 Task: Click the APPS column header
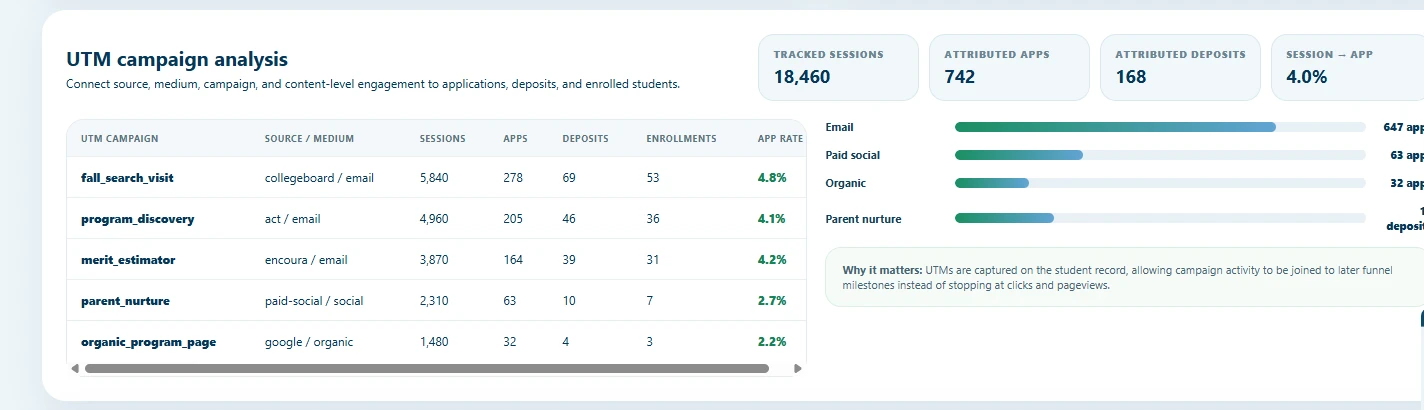(x=515, y=139)
